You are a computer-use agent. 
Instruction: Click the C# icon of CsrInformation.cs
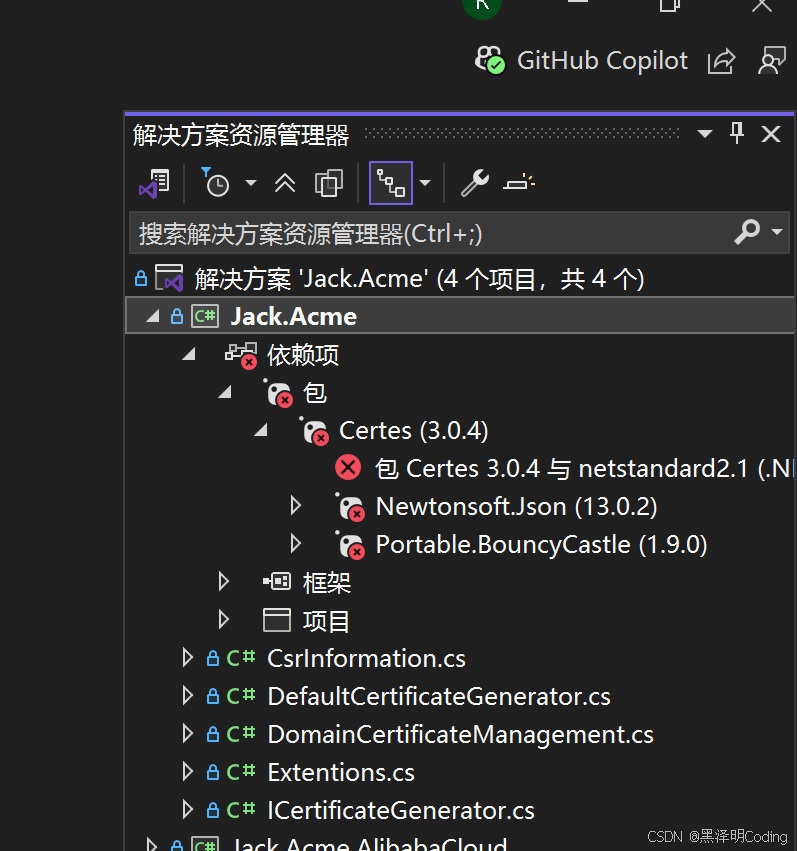240,658
